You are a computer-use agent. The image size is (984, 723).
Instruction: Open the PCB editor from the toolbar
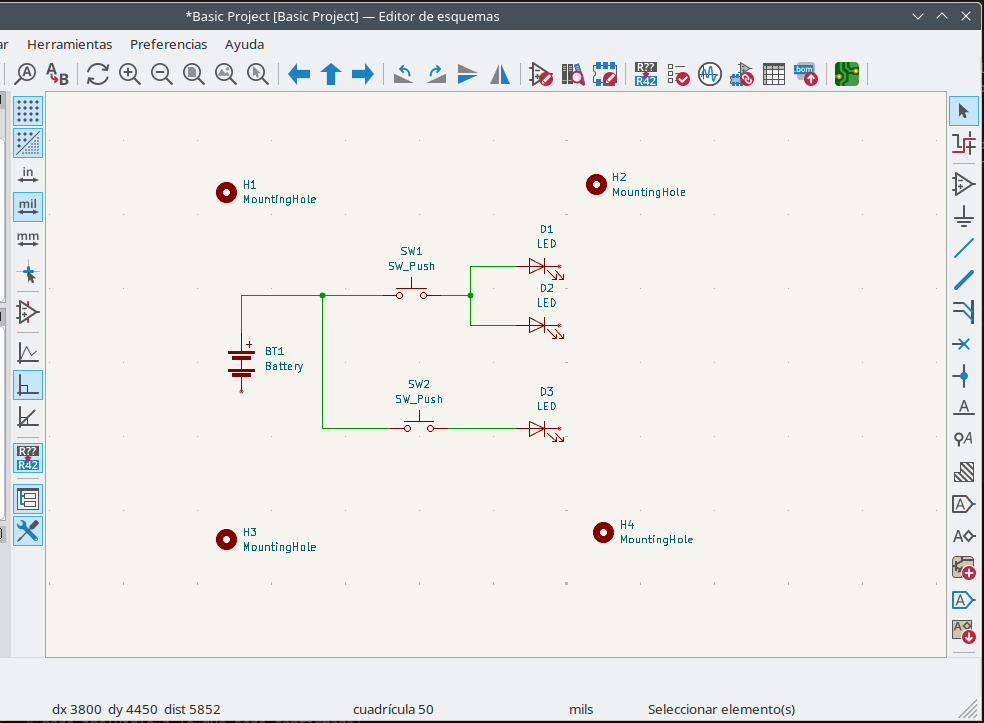tap(846, 74)
